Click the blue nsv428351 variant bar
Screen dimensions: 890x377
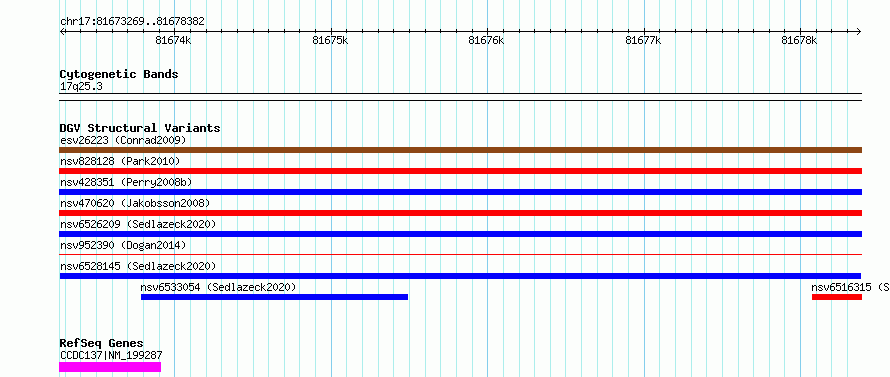(460, 192)
